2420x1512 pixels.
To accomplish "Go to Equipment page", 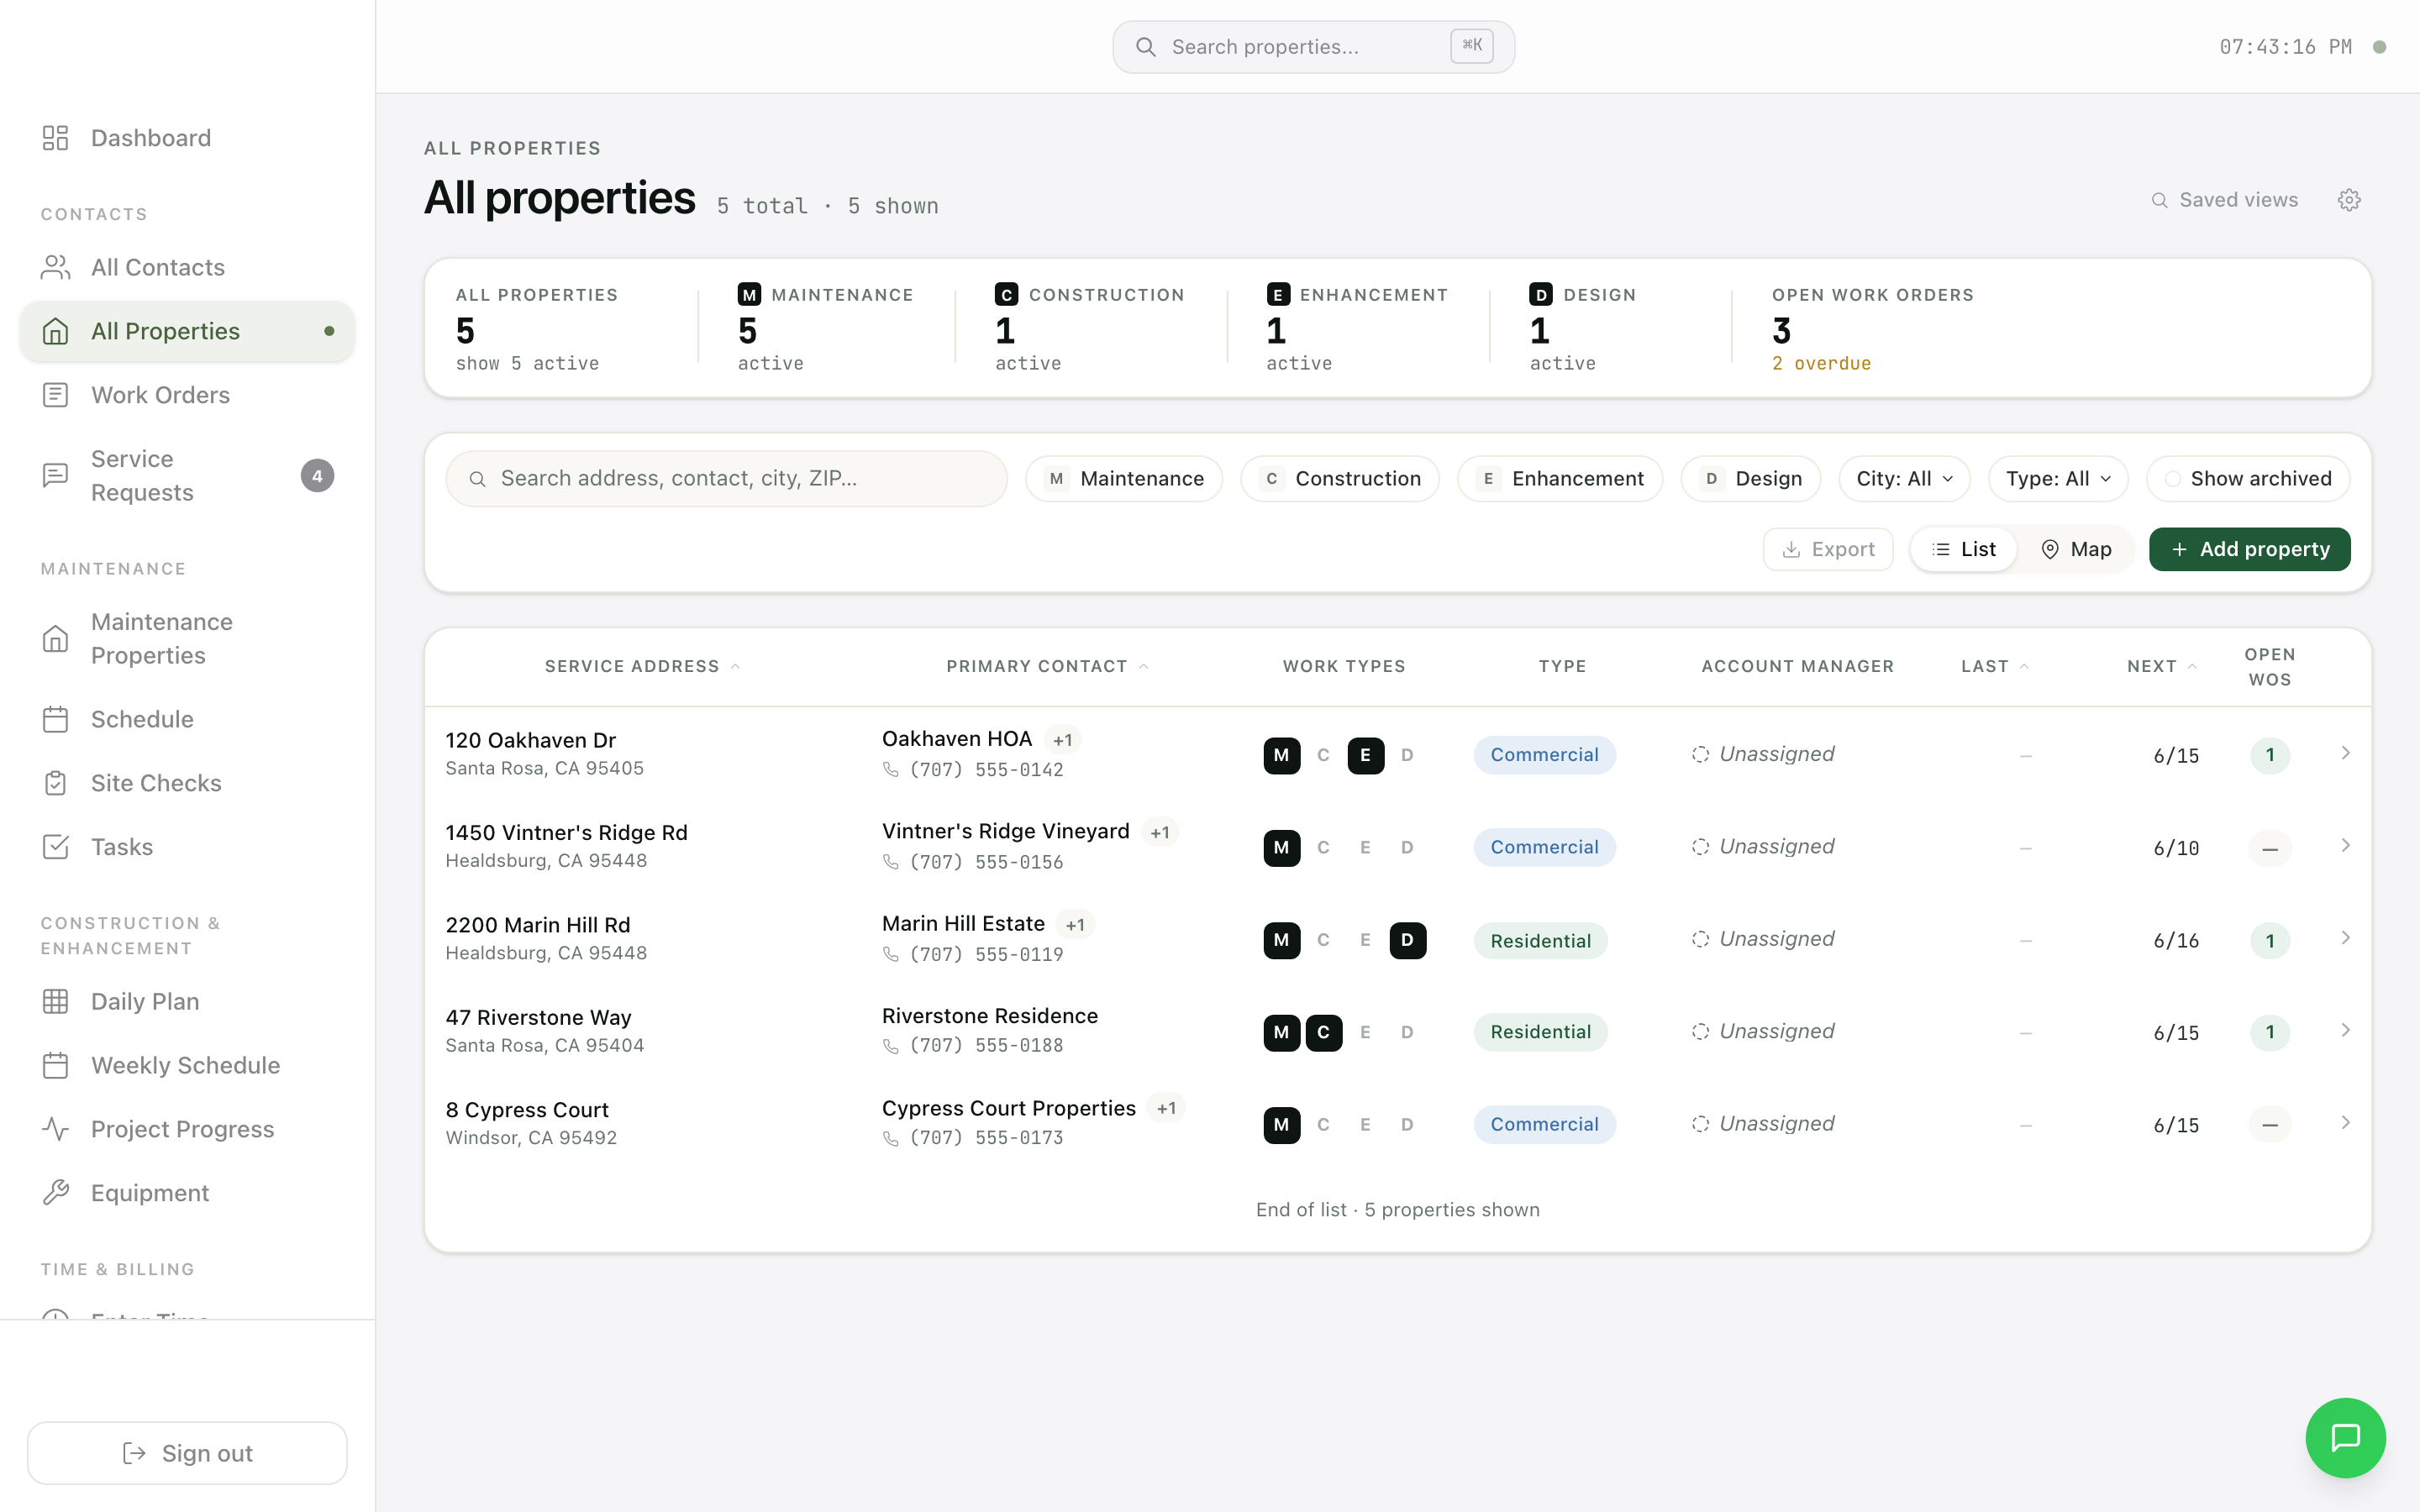I will coord(187,1193).
